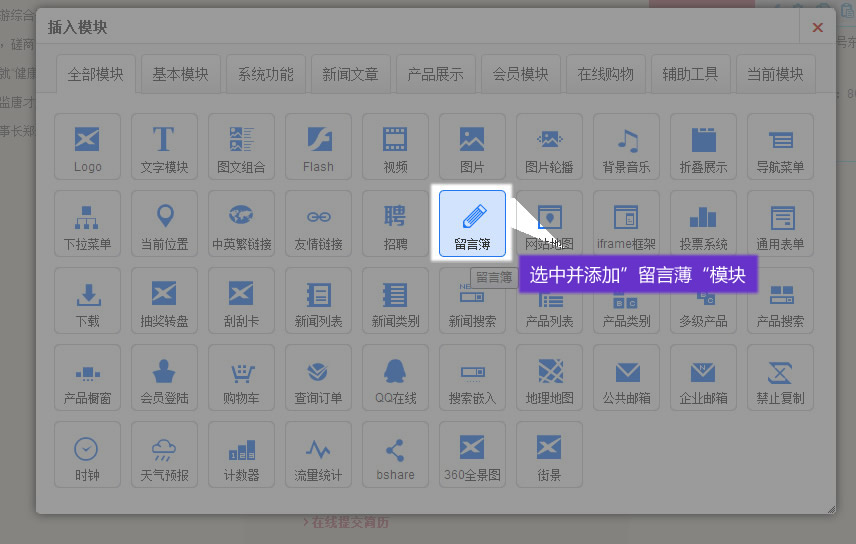
Task: Select the bshare sharing module
Action: click(395, 454)
